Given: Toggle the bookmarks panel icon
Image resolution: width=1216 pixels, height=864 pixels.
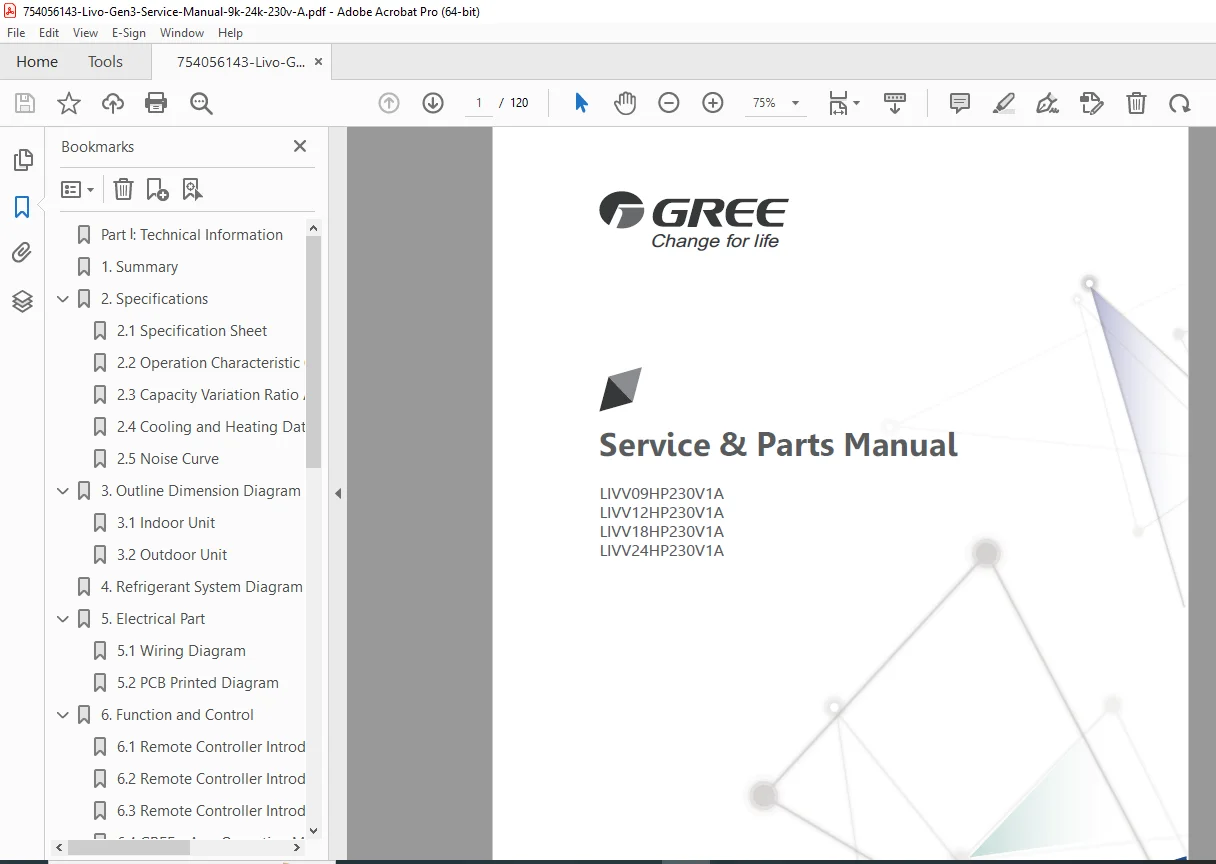Looking at the screenshot, I should 22,207.
